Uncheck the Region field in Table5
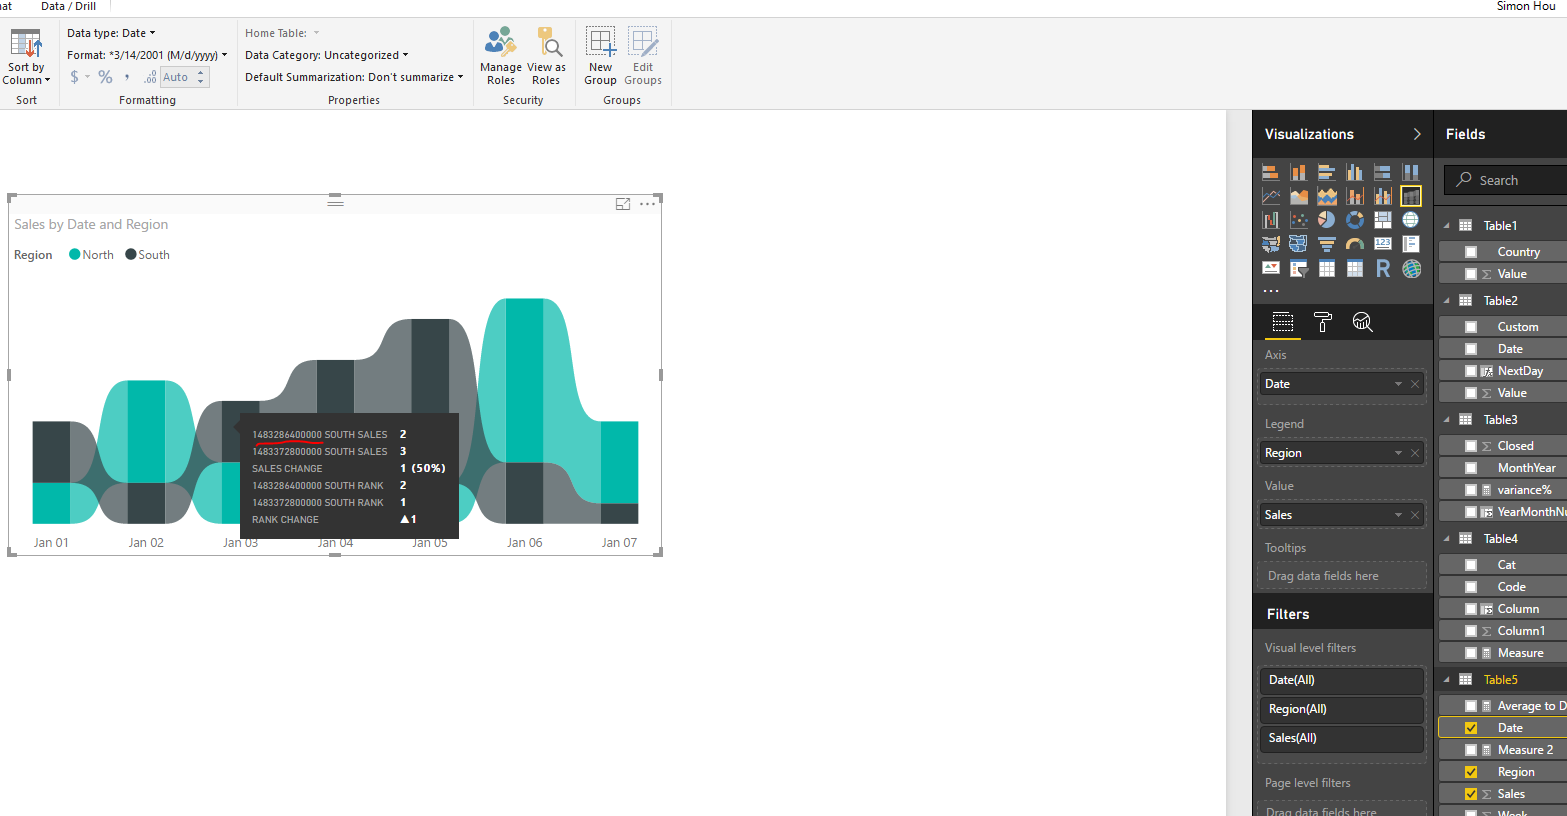Screen dimensions: 1567x816 [1471, 772]
